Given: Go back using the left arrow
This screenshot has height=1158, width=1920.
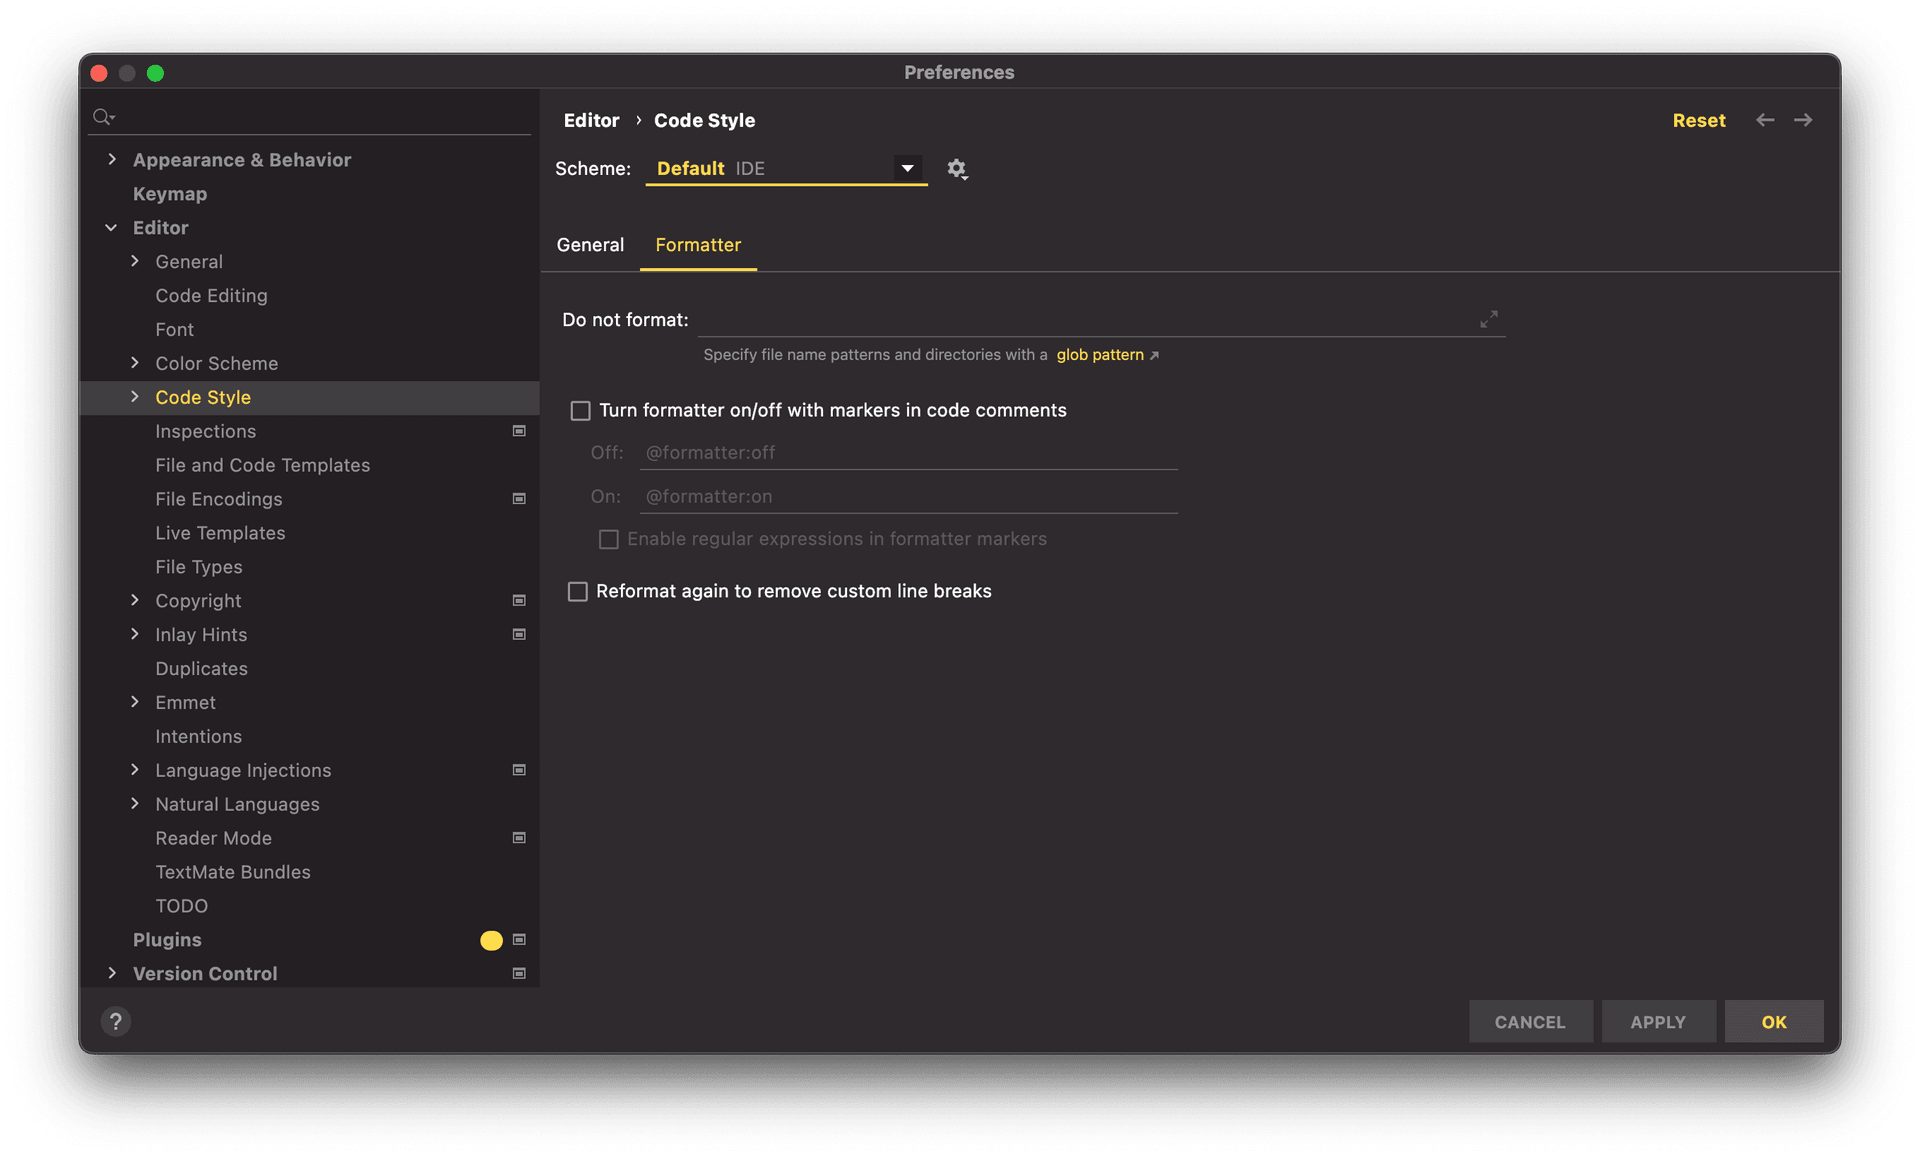Looking at the screenshot, I should [x=1765, y=120].
